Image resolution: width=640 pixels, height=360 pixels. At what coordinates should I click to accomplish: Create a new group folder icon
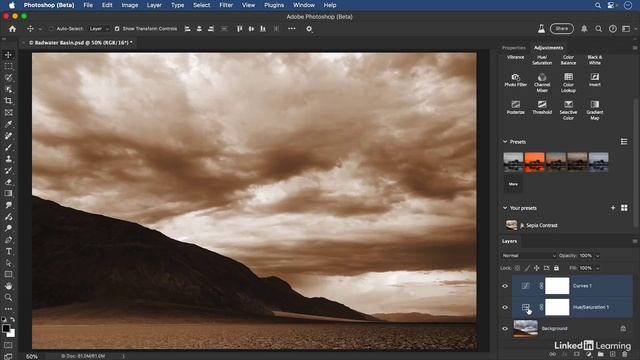(600, 355)
